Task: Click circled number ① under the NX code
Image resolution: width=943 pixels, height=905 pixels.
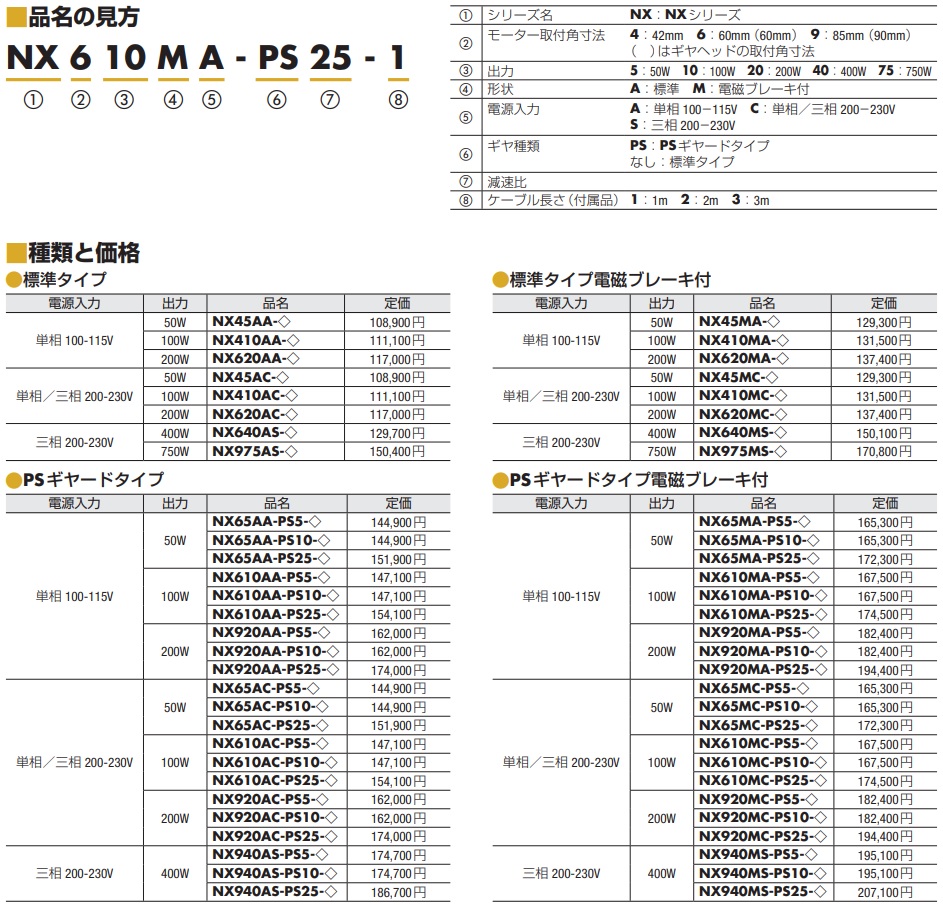Action: click(x=31, y=100)
